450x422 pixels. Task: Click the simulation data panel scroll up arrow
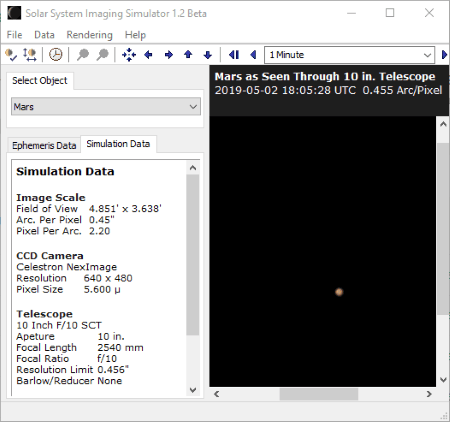(x=193, y=168)
